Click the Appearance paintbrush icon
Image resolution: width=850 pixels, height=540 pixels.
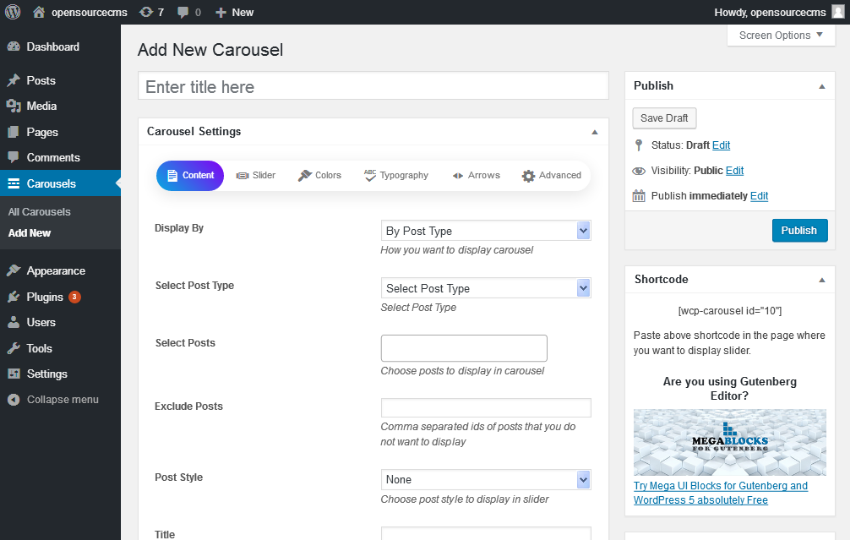14,271
